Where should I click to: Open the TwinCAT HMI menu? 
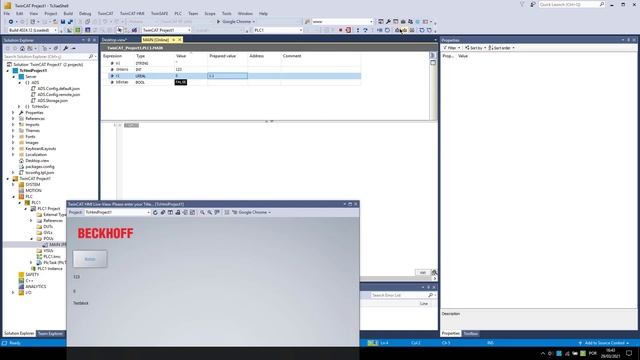pyautogui.click(x=132, y=13)
